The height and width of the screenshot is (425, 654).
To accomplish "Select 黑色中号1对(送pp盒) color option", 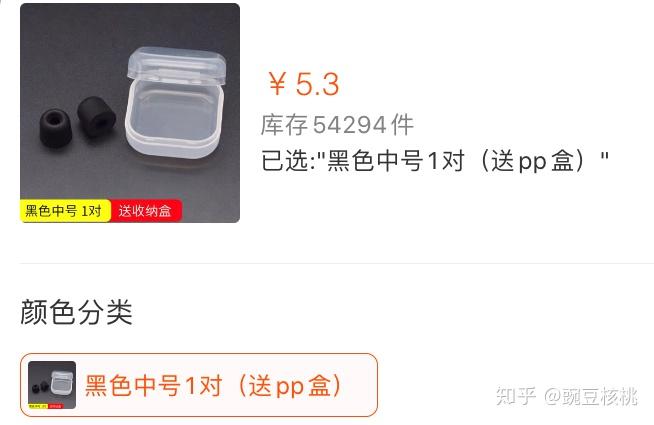I will pos(199,385).
